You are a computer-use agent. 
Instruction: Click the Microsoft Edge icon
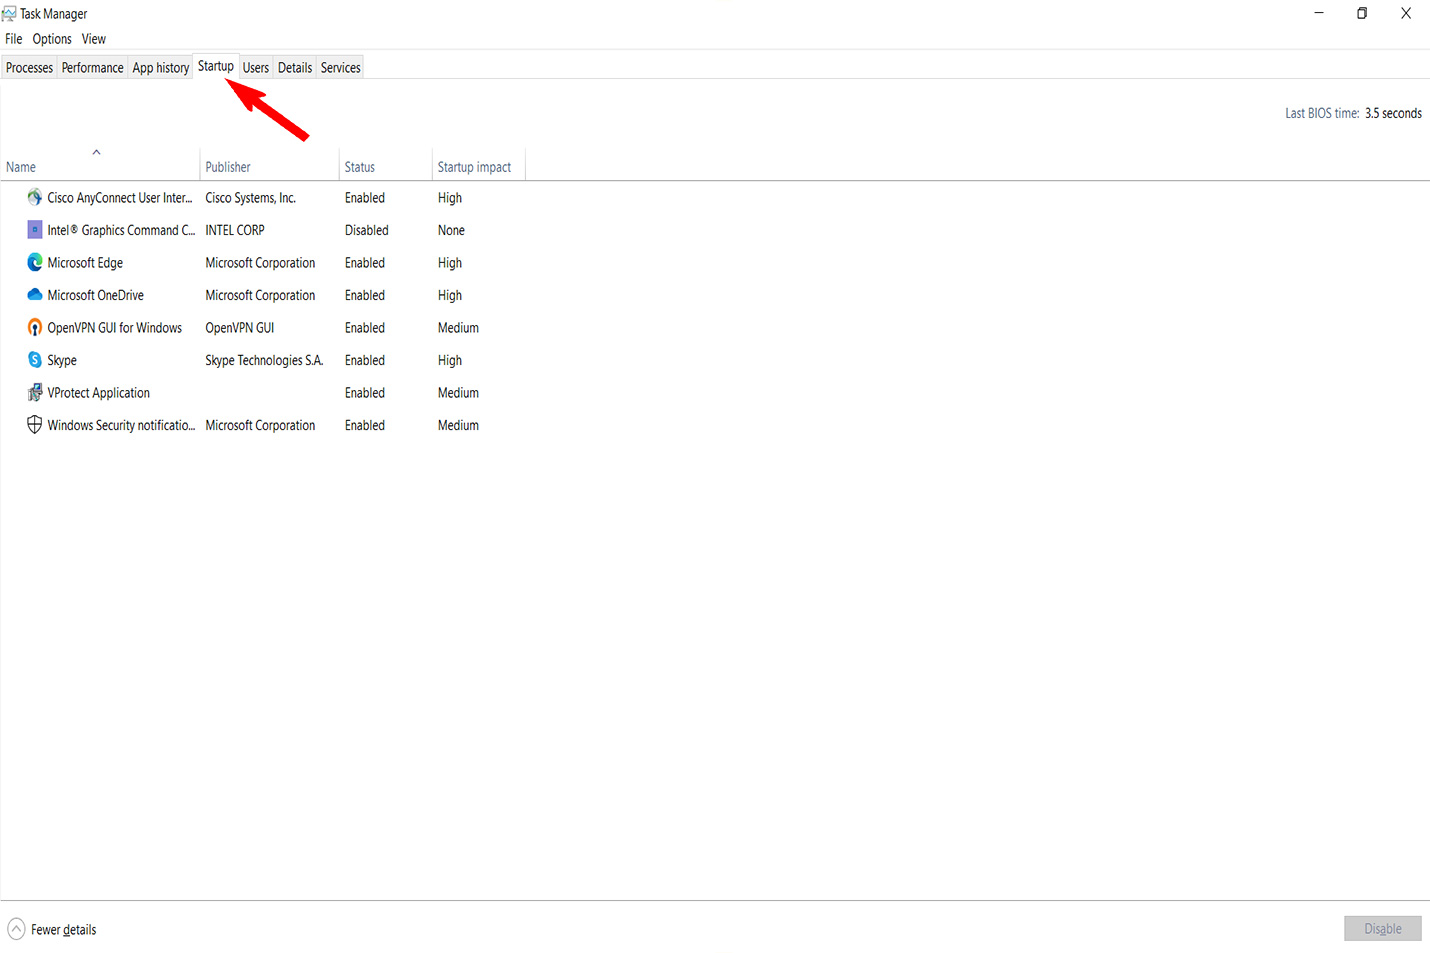[35, 262]
